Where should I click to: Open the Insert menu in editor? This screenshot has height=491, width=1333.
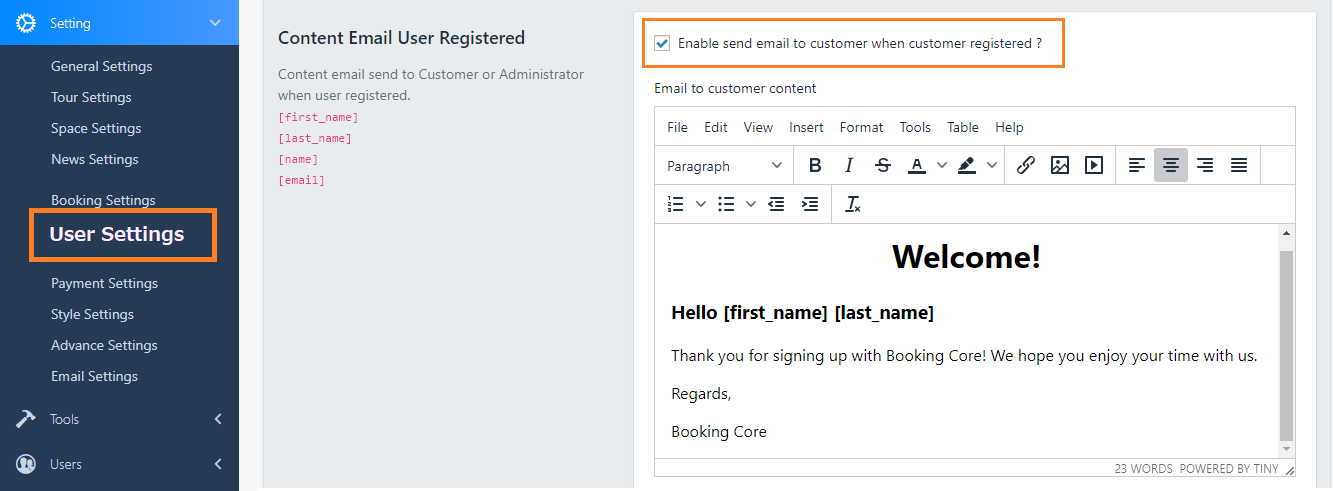coord(806,127)
